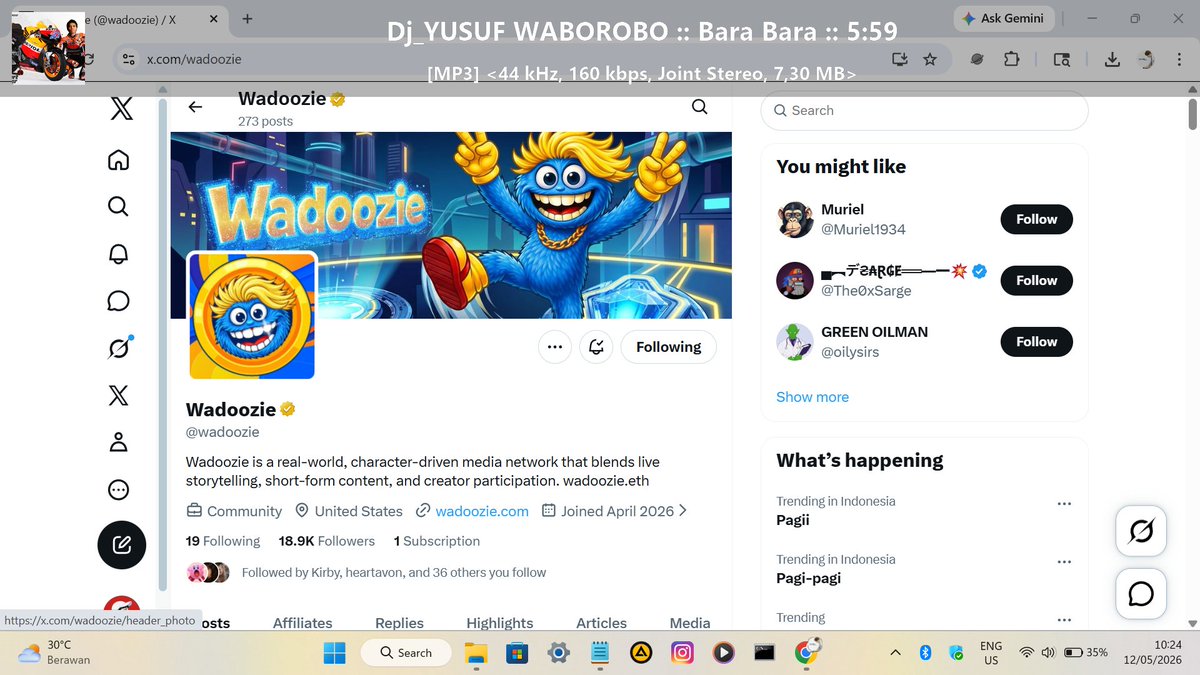The width and height of the screenshot is (1200, 675).
Task: Open the three-dot more options on profile
Action: pos(555,347)
